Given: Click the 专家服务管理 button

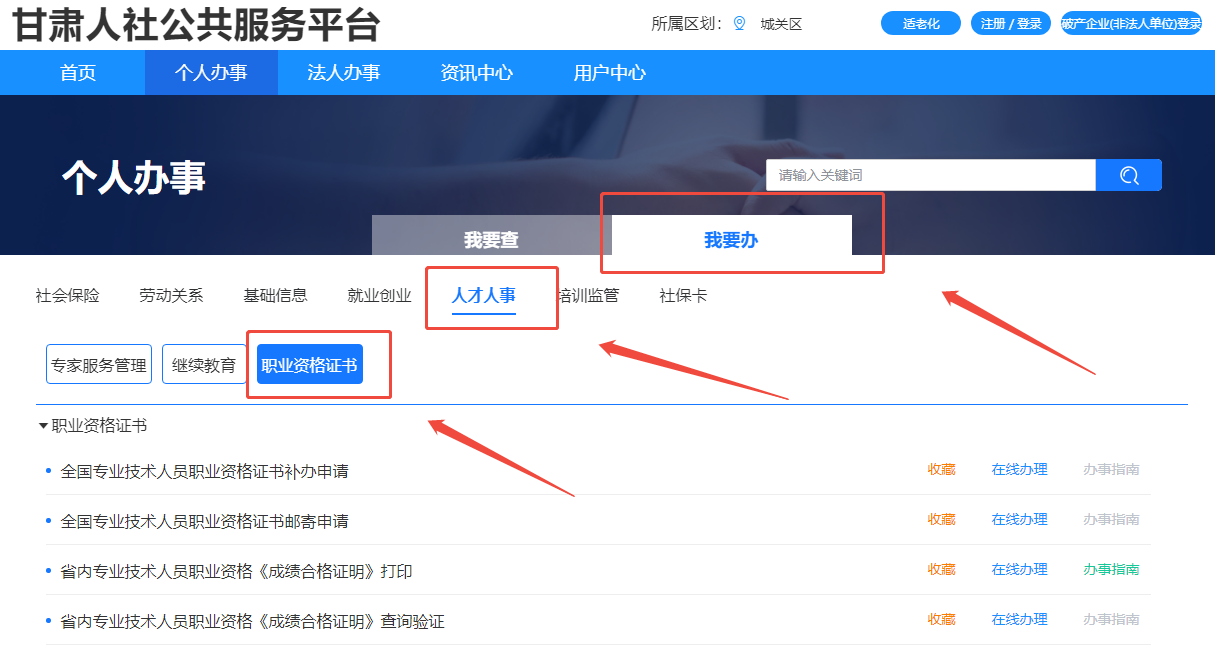Looking at the screenshot, I should tap(98, 365).
